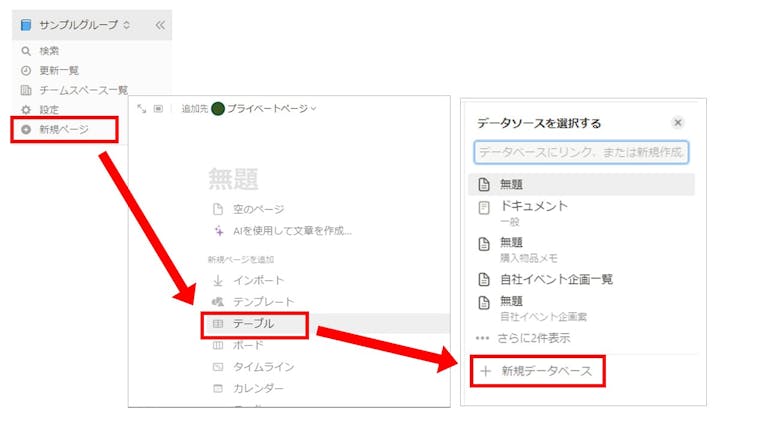This screenshot has height=432, width=768.
Task: Click the settings gear icon
Action: click(x=26, y=110)
